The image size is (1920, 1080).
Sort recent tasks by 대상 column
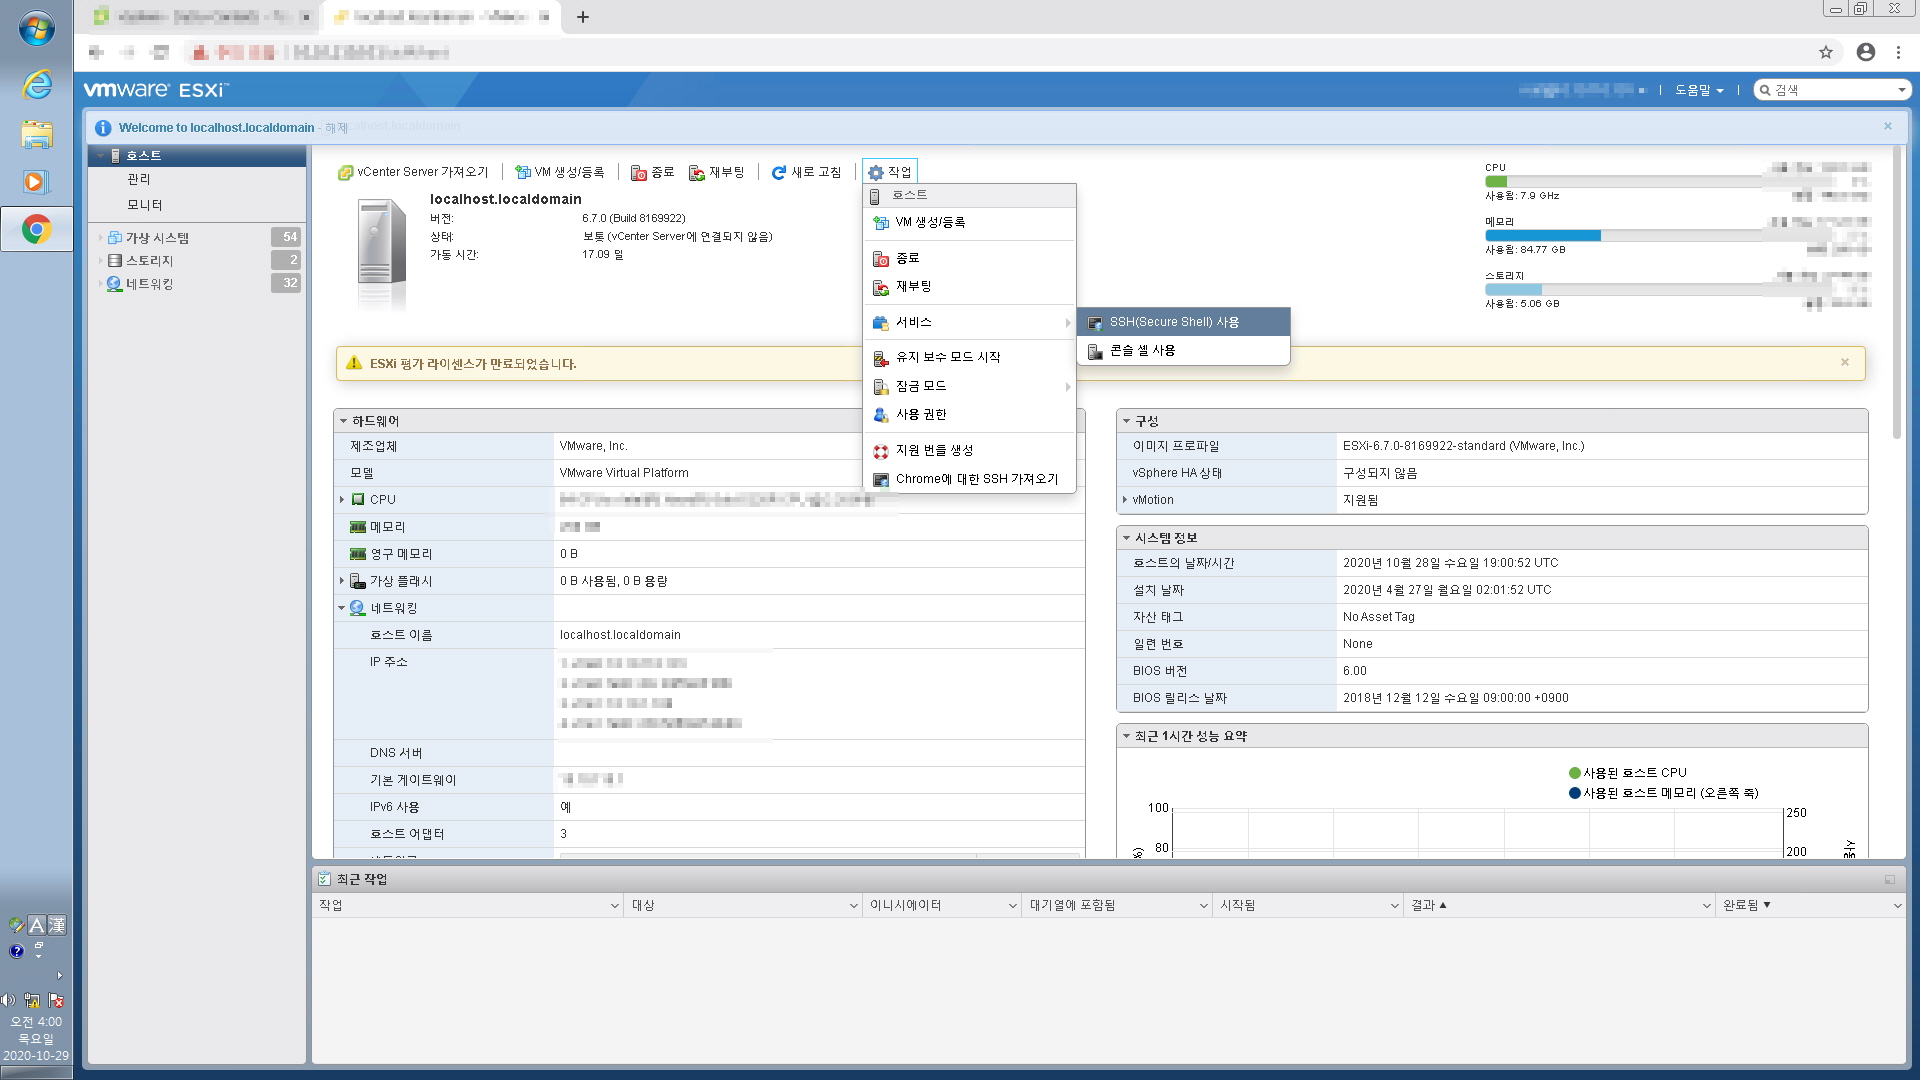745,905
